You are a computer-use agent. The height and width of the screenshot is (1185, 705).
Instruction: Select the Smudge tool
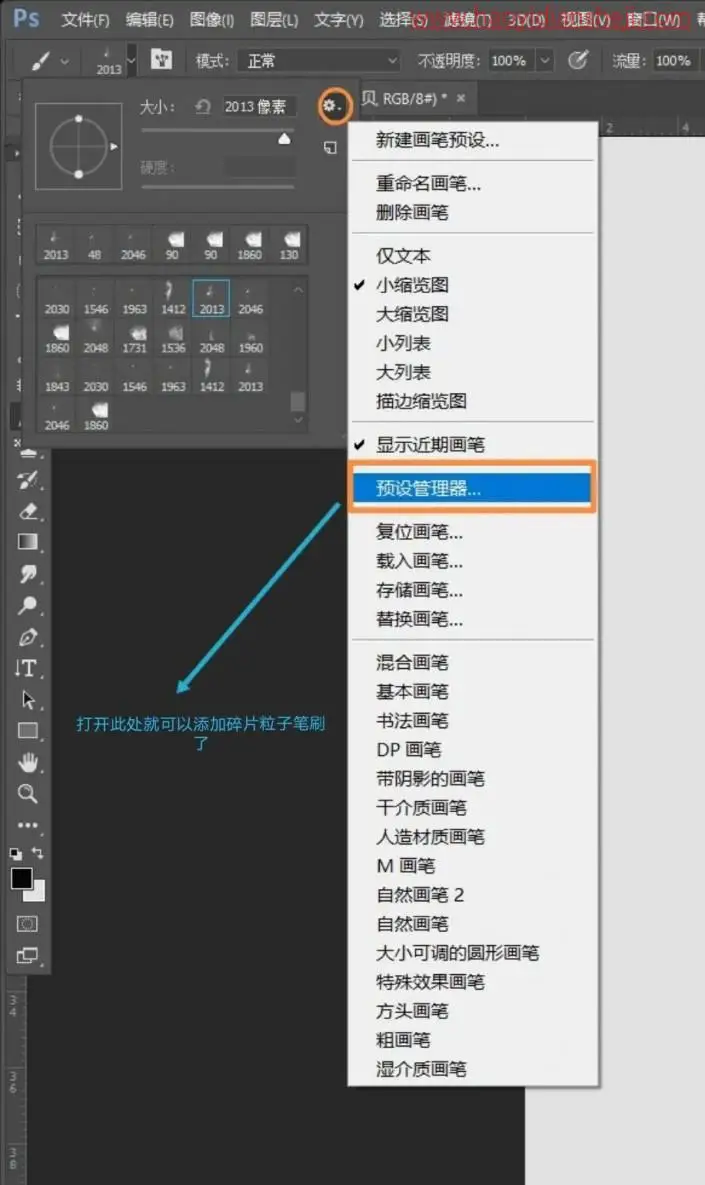tap(28, 574)
